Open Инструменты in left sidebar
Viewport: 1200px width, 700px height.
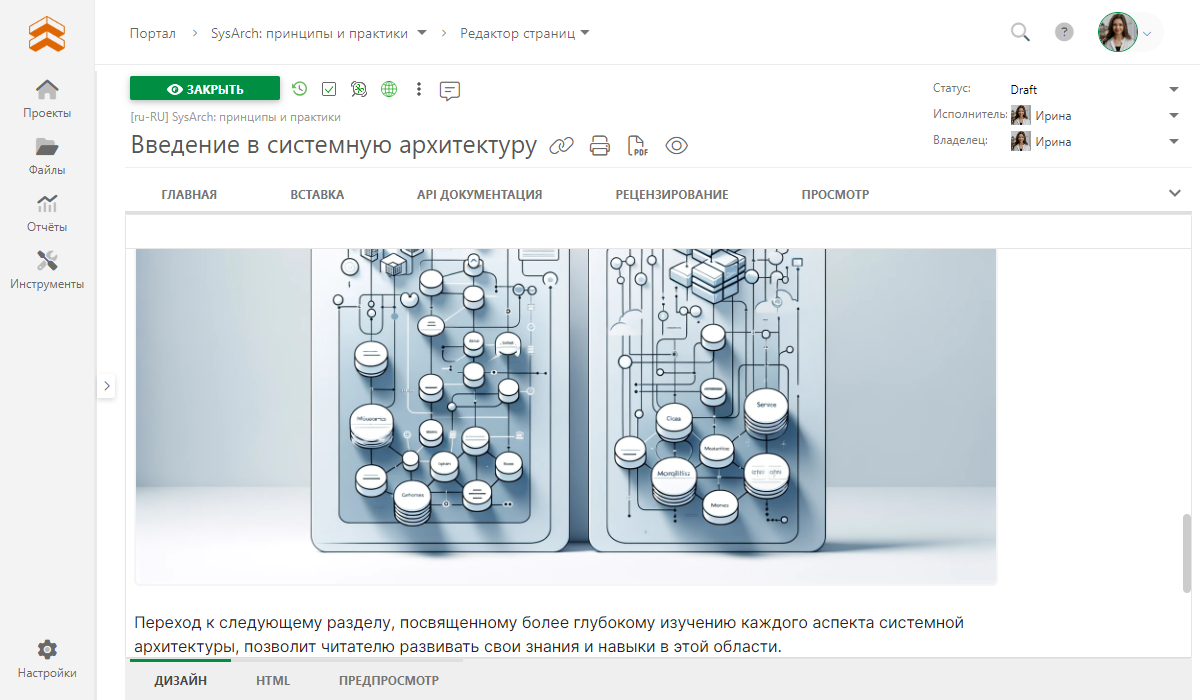[47, 270]
